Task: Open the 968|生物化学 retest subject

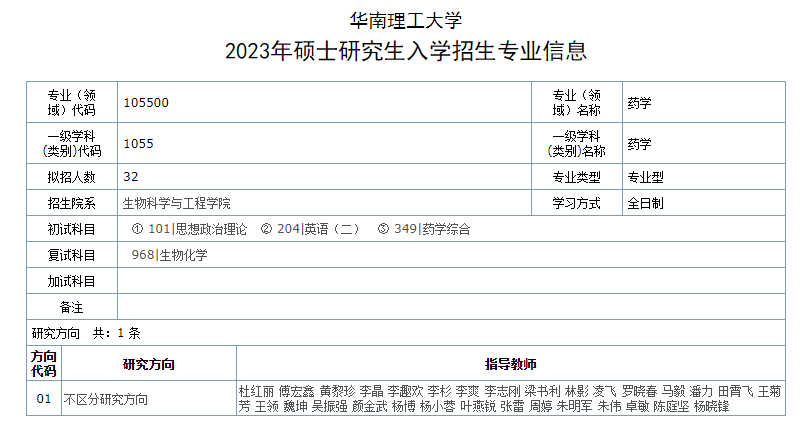Action: pos(170,255)
